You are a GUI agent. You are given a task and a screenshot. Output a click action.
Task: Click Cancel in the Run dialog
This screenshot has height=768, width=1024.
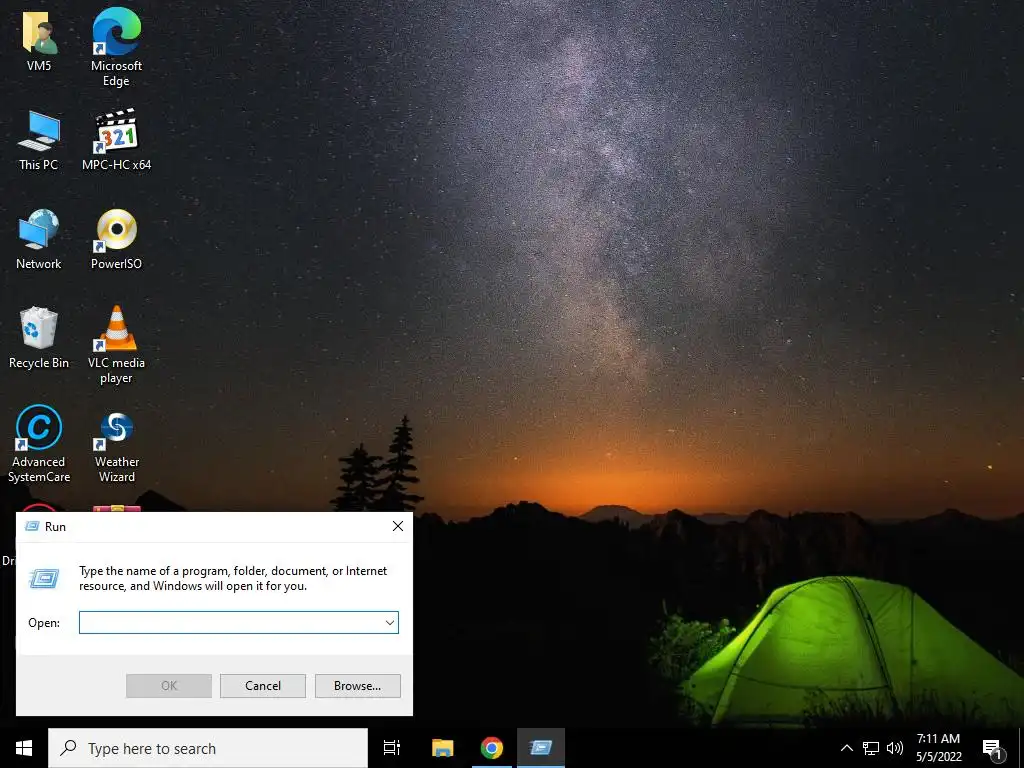pyautogui.click(x=263, y=686)
